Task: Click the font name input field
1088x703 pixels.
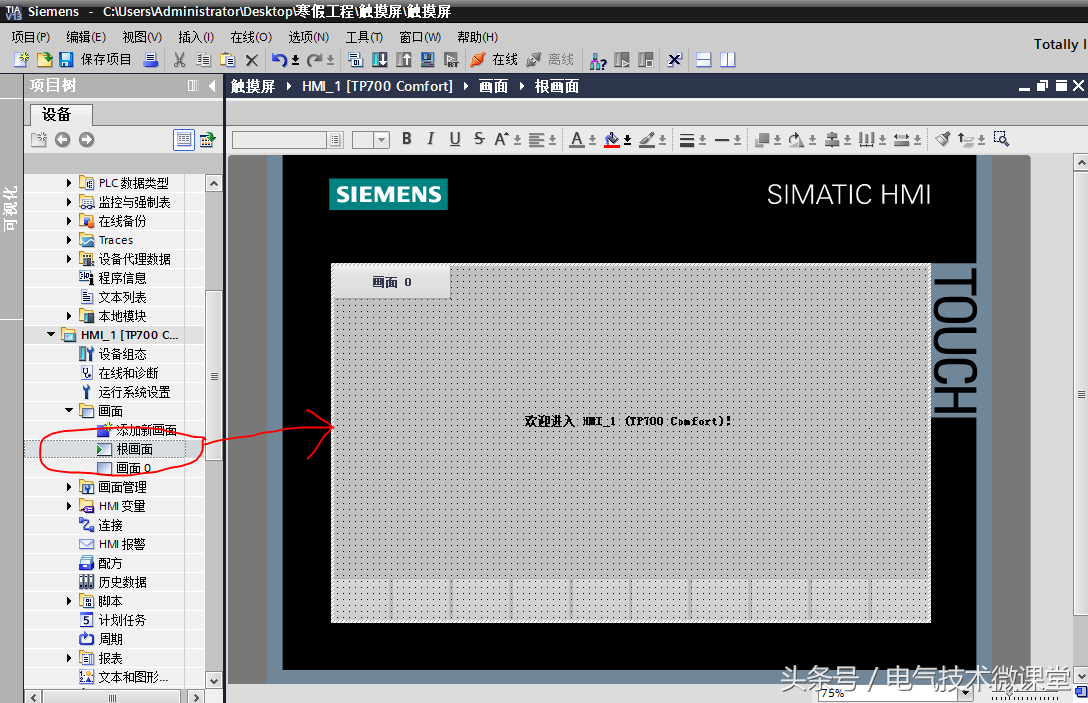Action: pyautogui.click(x=280, y=140)
